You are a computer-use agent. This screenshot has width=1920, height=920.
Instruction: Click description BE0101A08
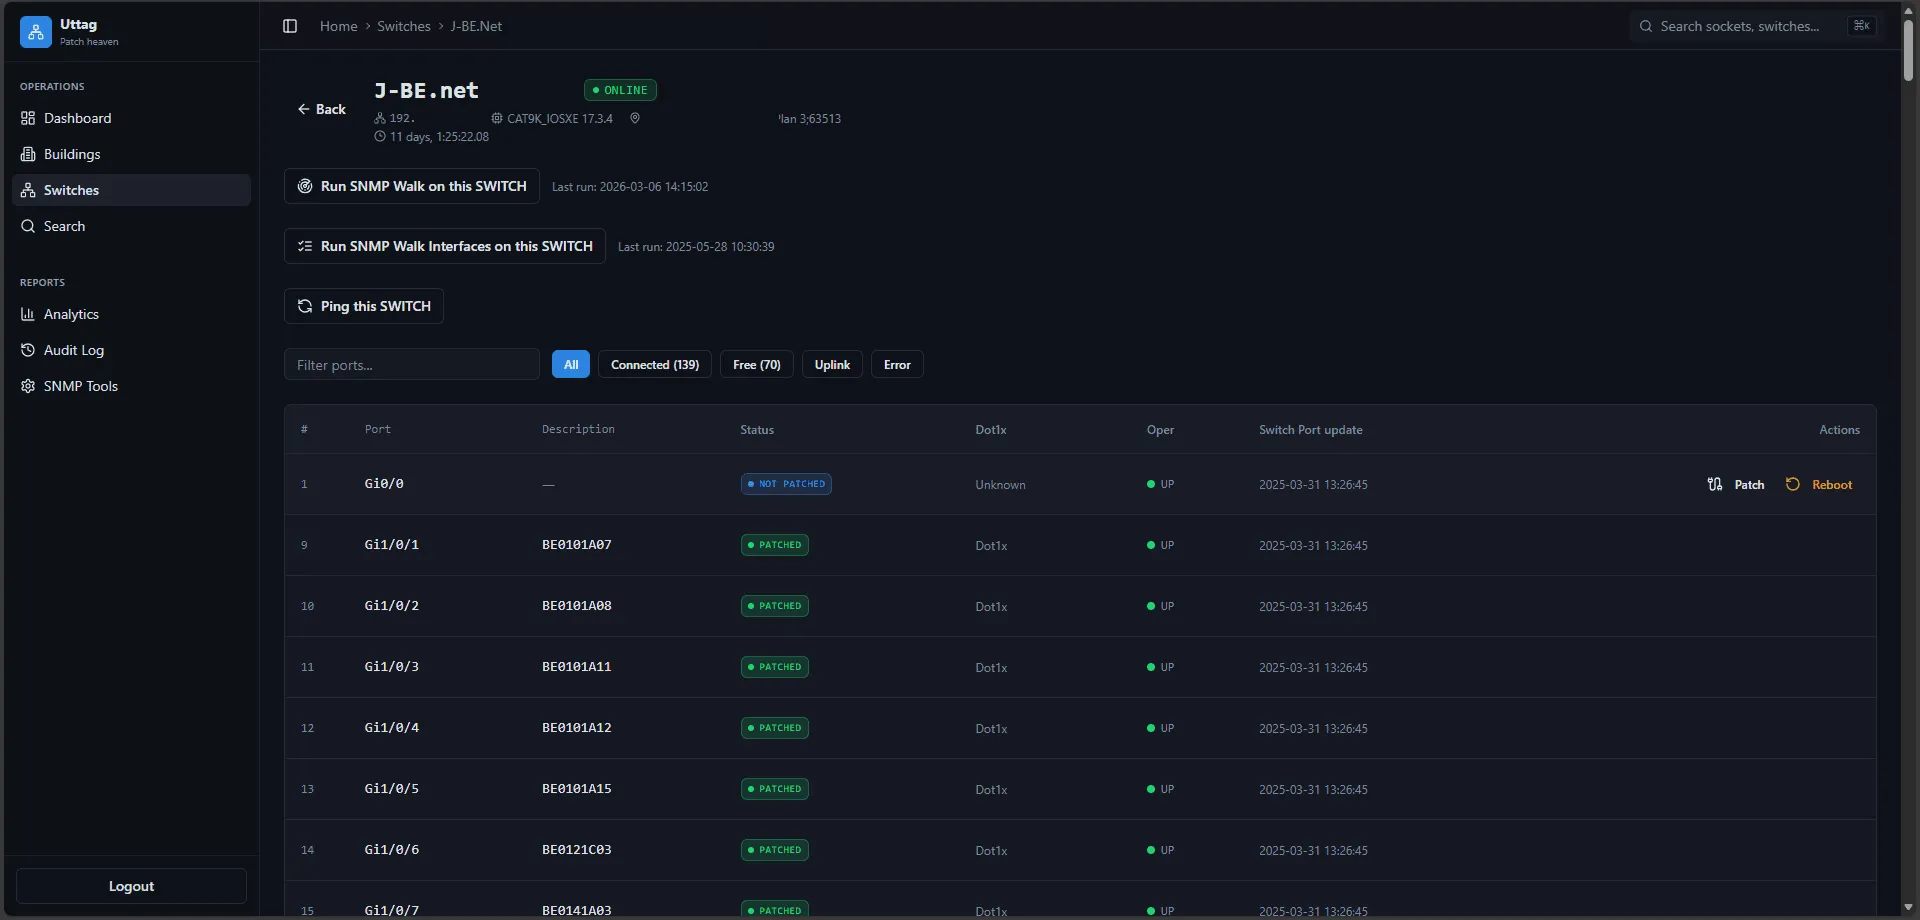577,606
